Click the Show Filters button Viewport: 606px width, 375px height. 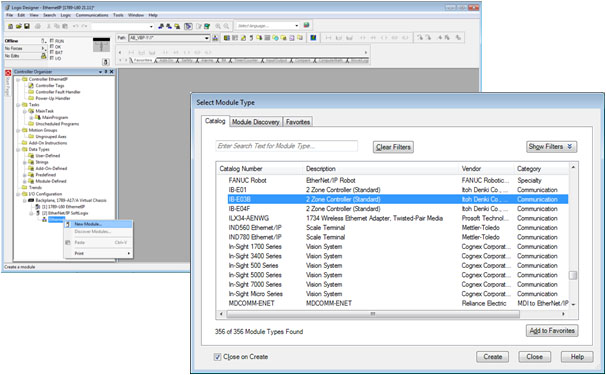click(552, 147)
